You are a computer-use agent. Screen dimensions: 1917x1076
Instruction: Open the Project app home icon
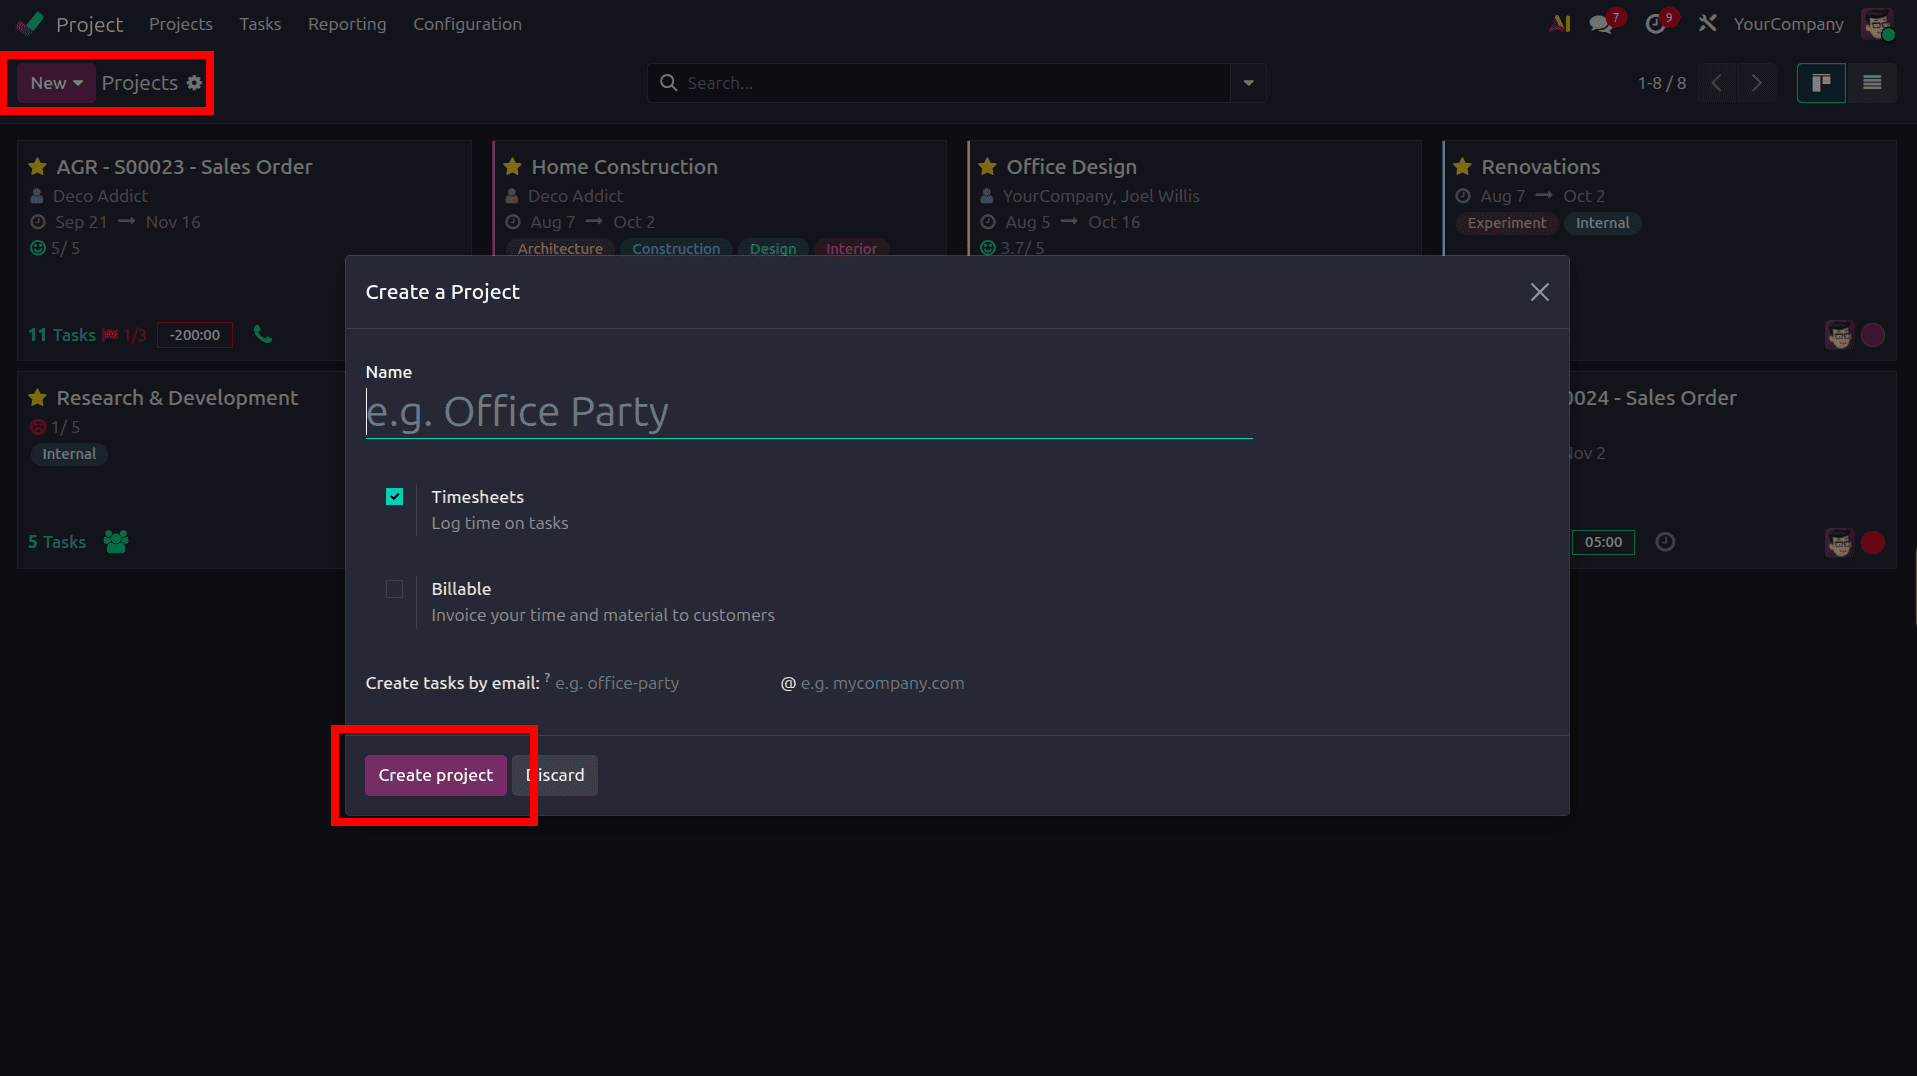coord(30,23)
